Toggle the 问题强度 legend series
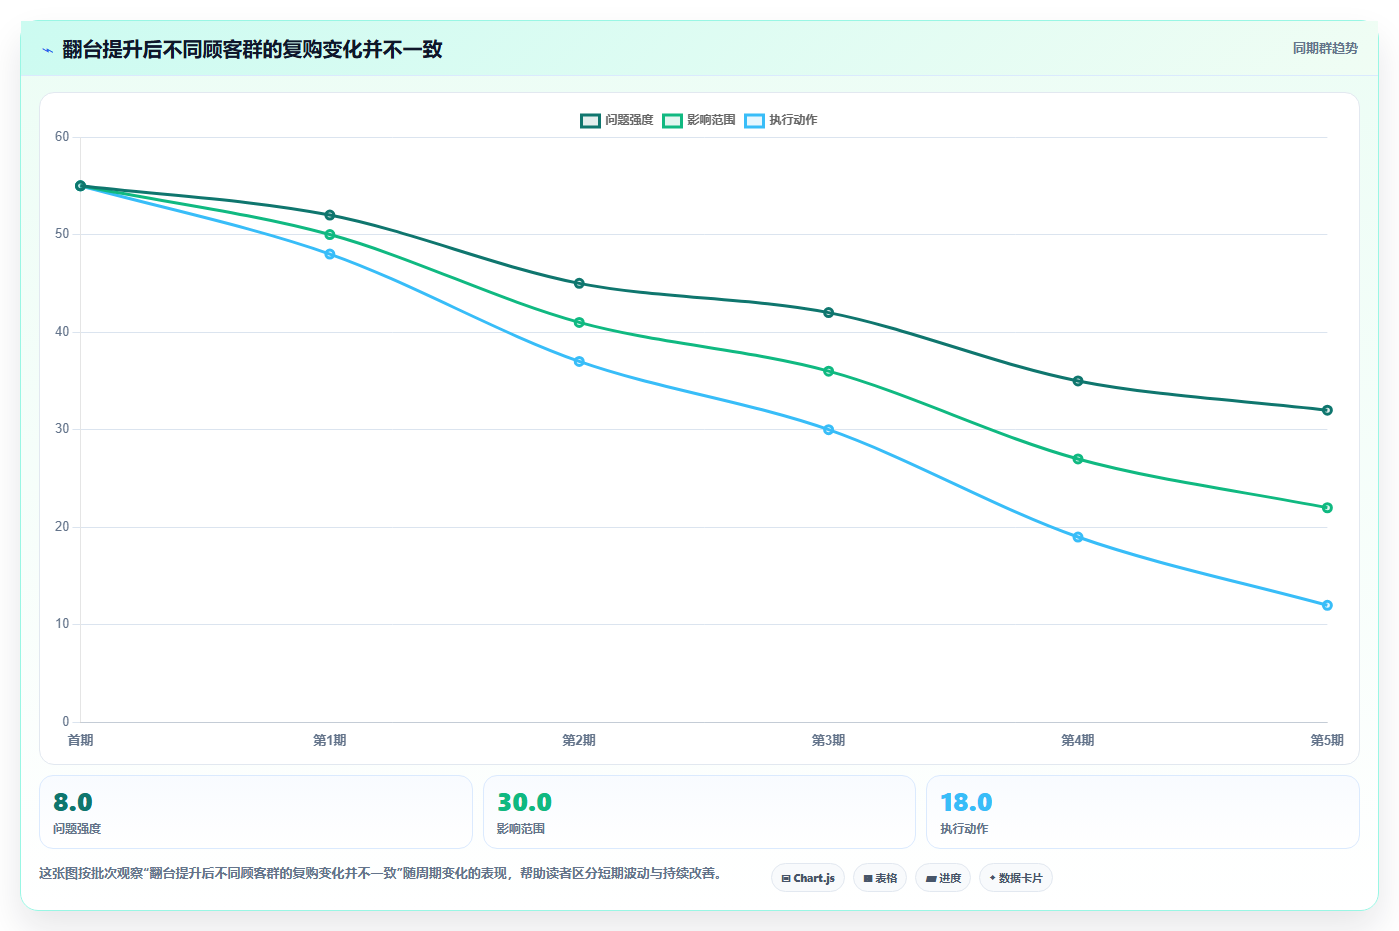Image resolution: width=1399 pixels, height=931 pixels. click(617, 120)
